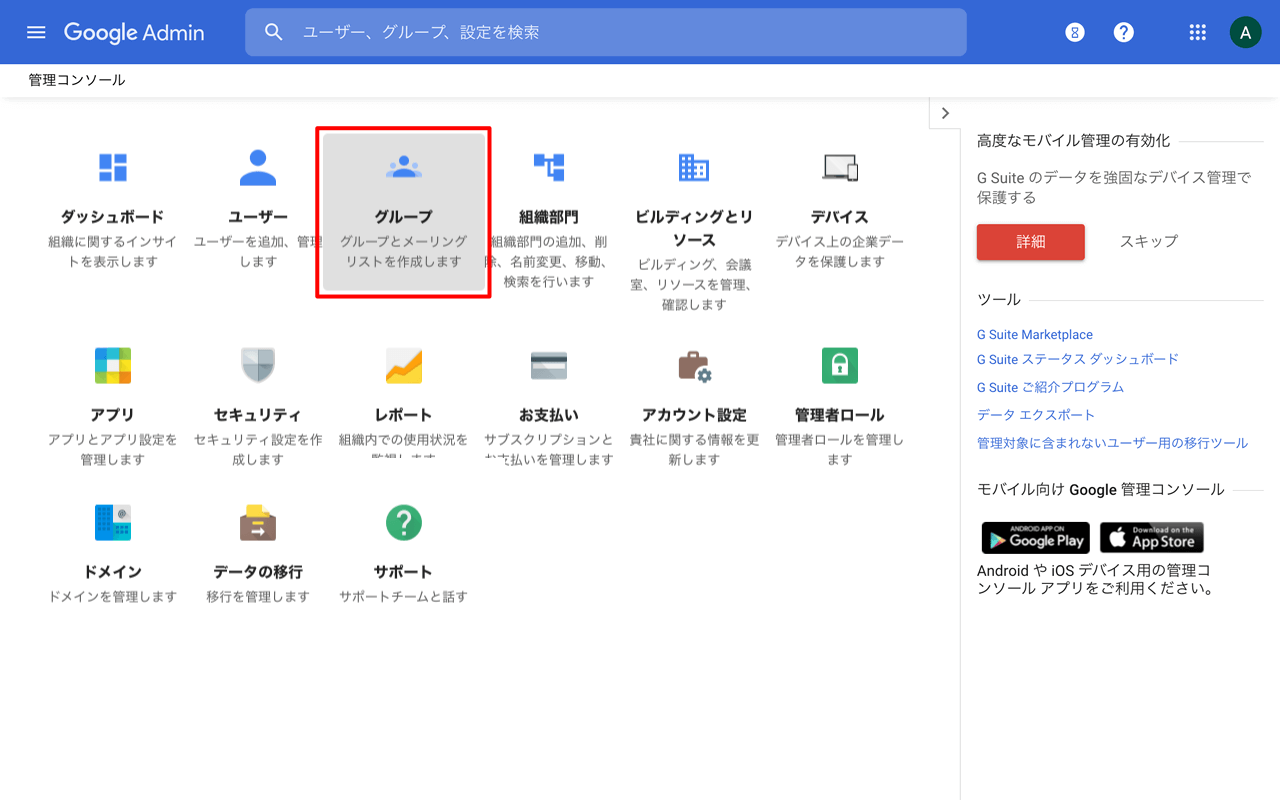The width and height of the screenshot is (1280, 800).
Task: Click the デバイス label text
Action: pyautogui.click(x=840, y=217)
